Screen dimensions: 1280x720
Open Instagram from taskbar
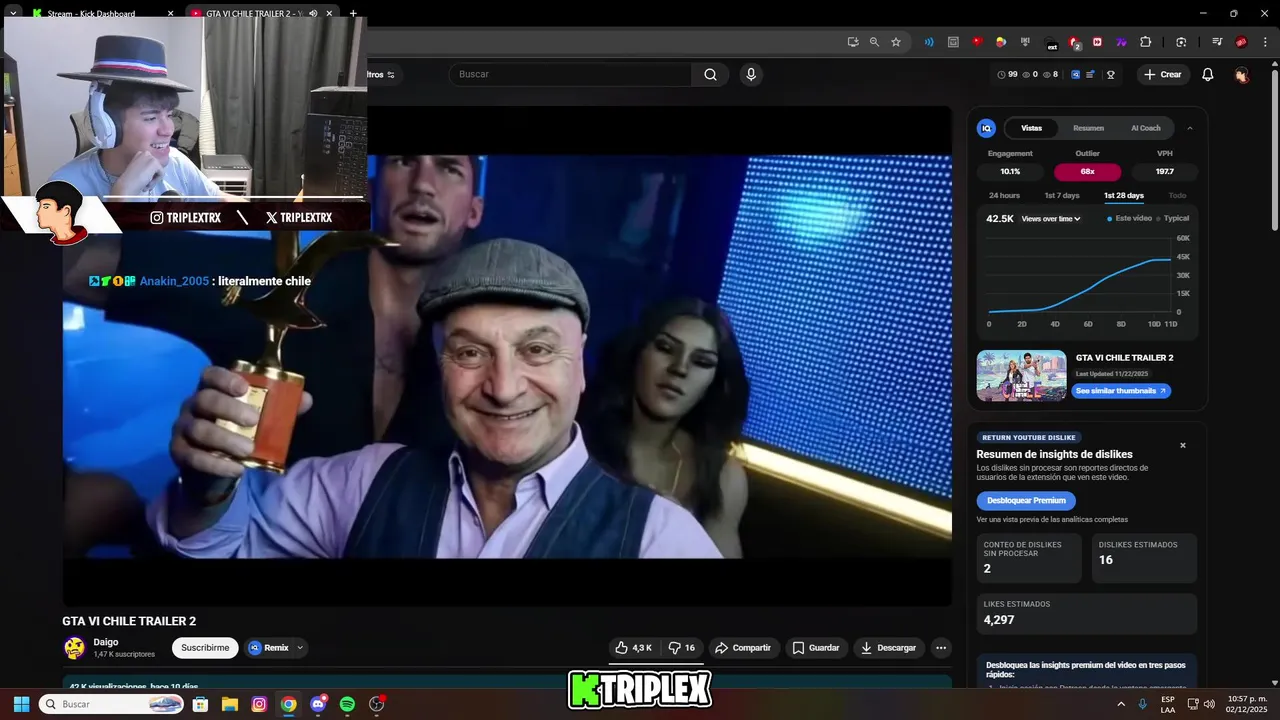pos(259,704)
